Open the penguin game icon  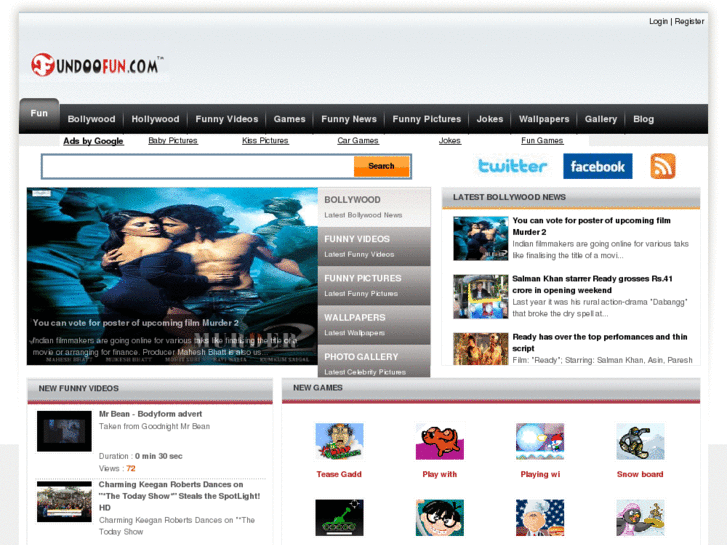click(640, 518)
